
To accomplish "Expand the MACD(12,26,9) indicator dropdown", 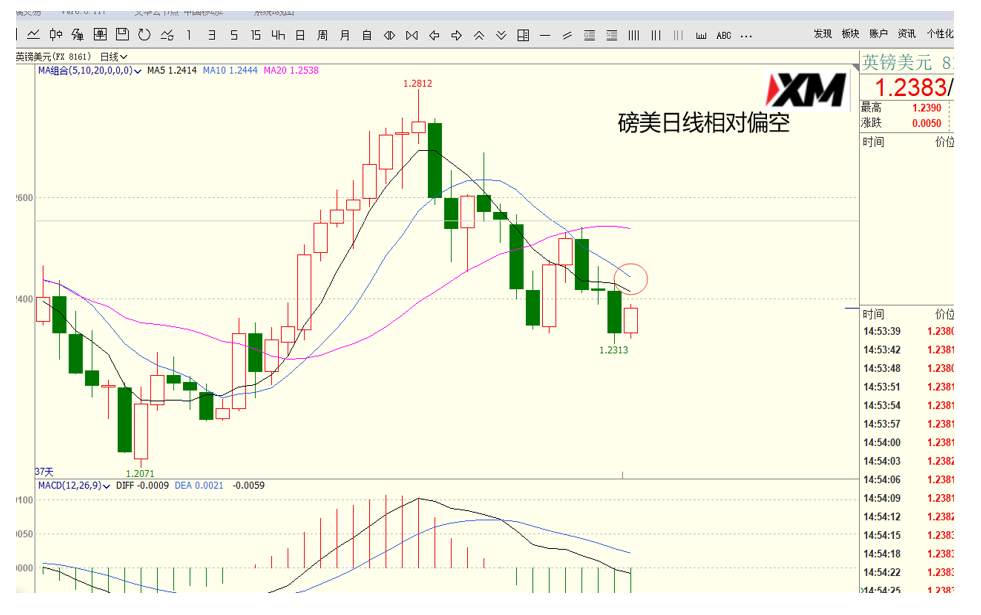I will pyautogui.click(x=74, y=485).
